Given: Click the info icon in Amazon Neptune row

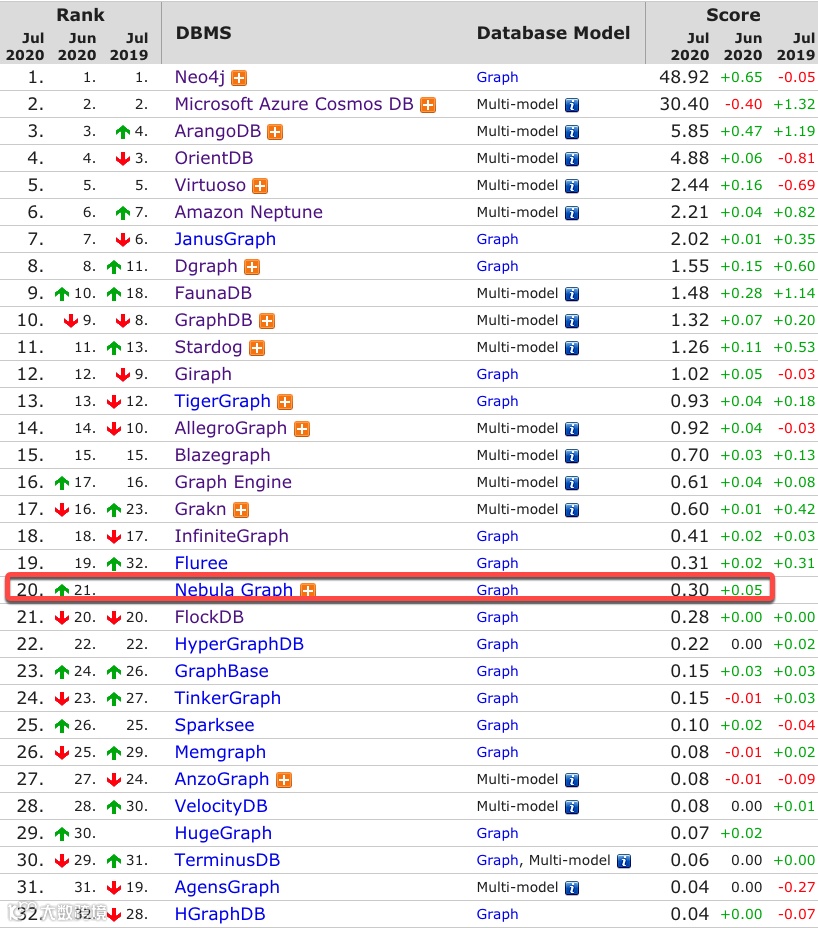Looking at the screenshot, I should [572, 213].
